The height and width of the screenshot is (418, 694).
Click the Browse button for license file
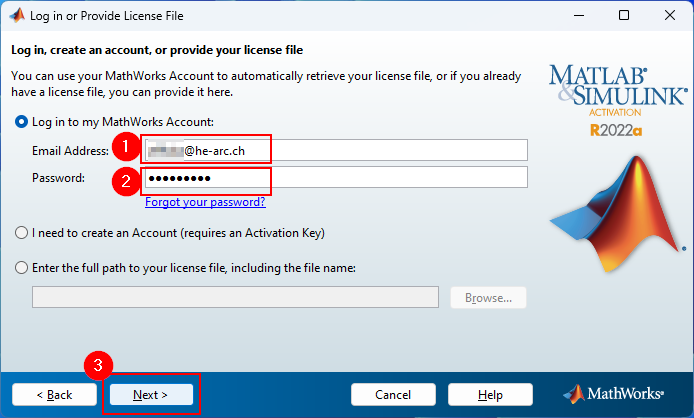[488, 298]
